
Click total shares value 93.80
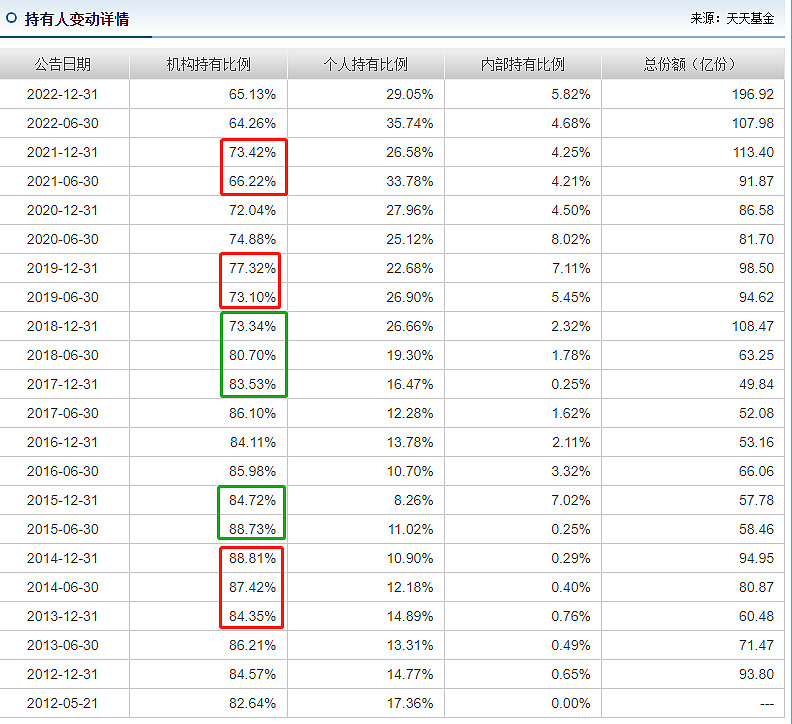point(756,674)
